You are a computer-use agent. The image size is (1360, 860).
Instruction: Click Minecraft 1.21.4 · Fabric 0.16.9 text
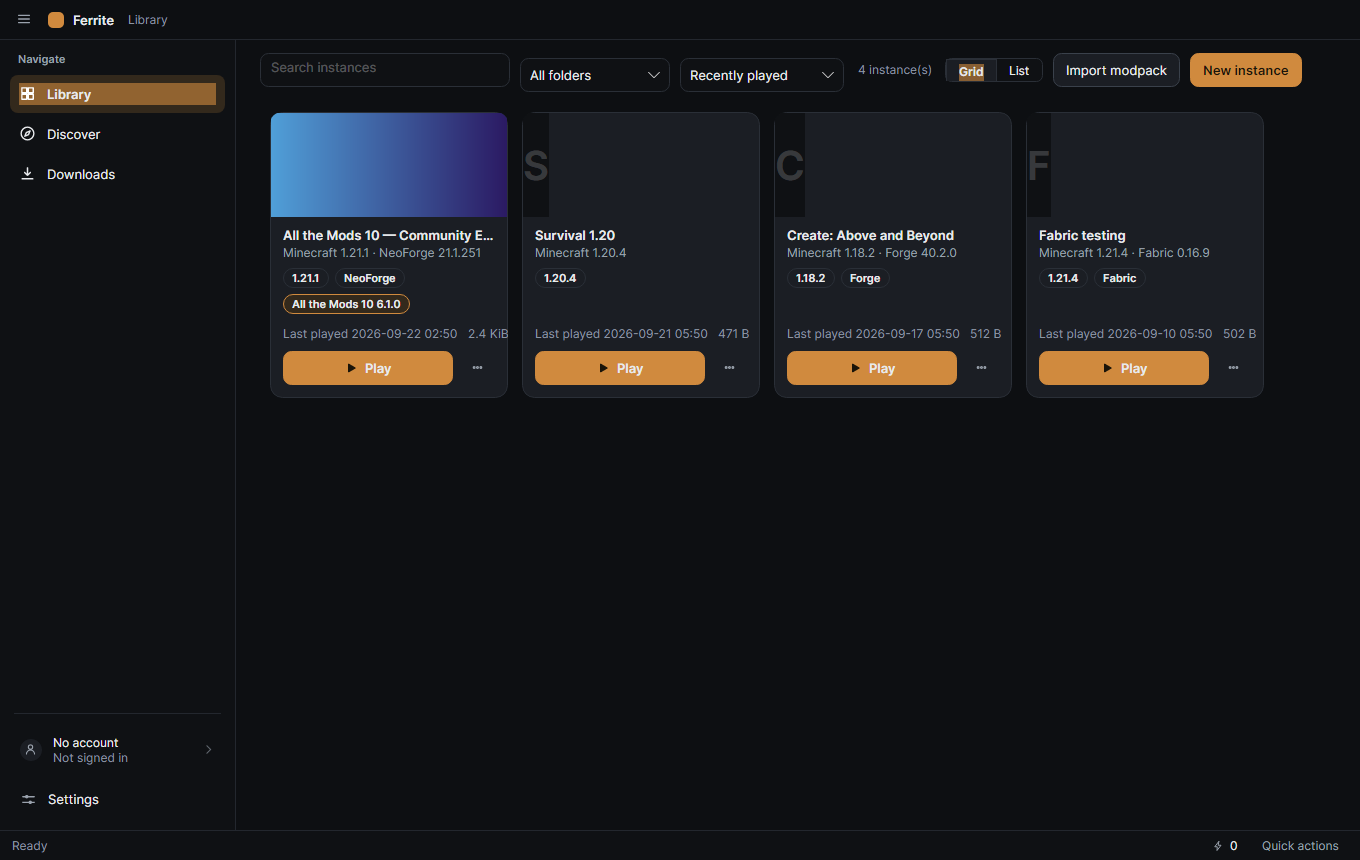click(x=1124, y=253)
